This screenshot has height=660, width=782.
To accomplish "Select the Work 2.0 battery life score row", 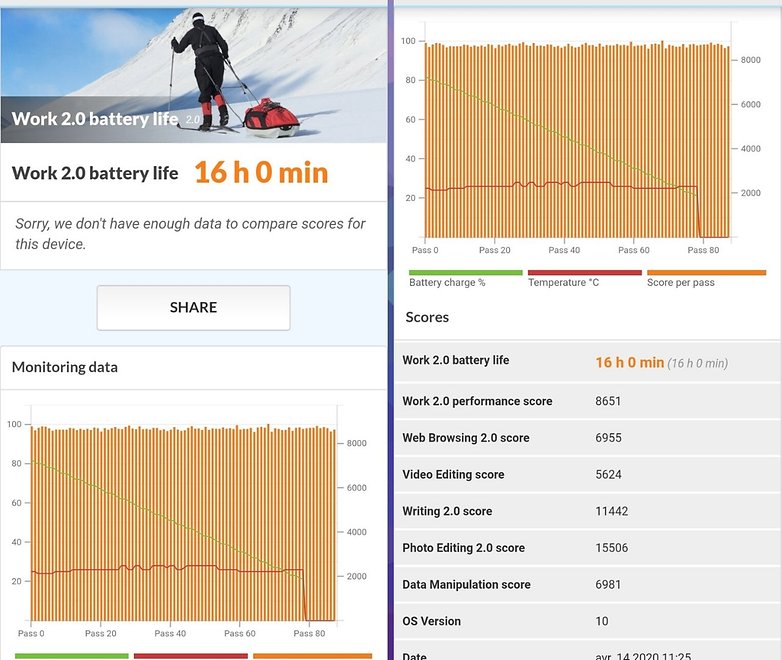I will coord(587,362).
